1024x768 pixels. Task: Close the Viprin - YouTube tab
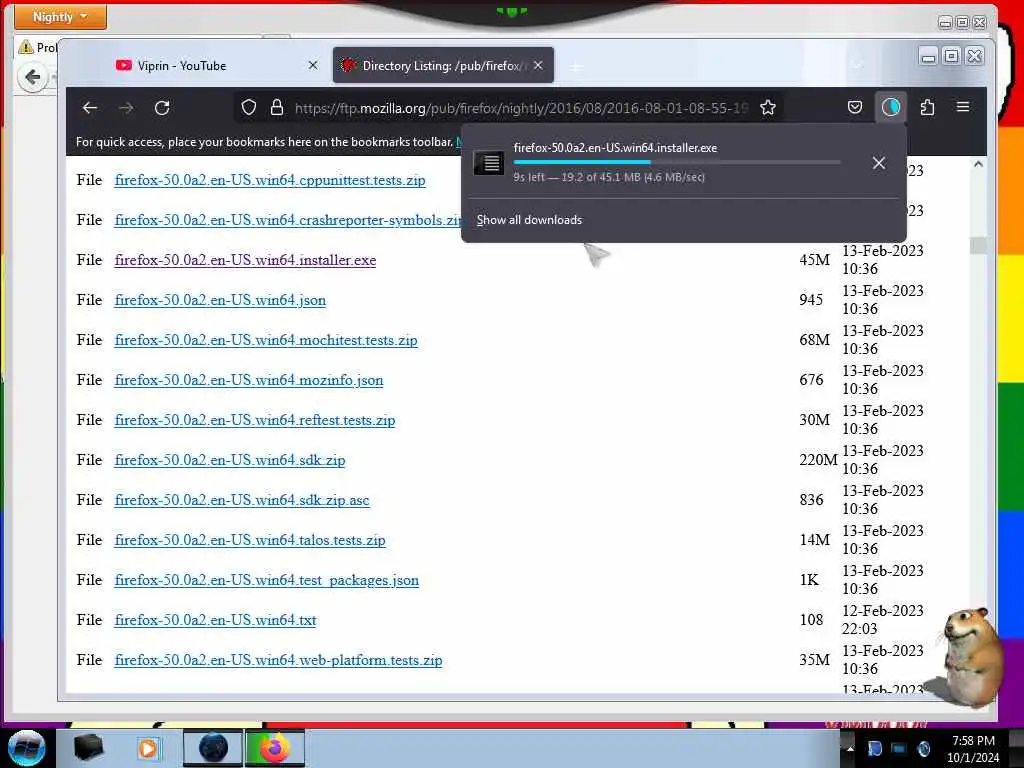click(313, 65)
